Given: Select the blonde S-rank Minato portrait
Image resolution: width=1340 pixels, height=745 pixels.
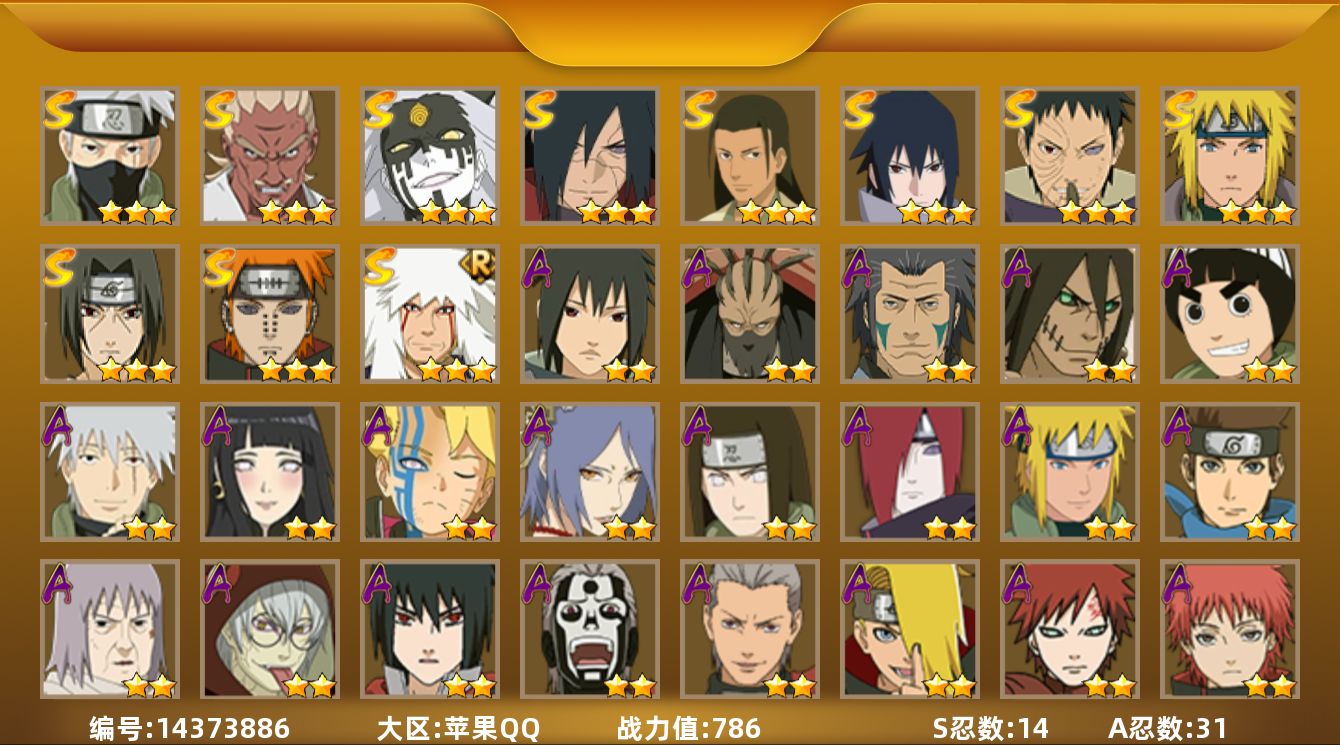Looking at the screenshot, I should pos(1229,155).
